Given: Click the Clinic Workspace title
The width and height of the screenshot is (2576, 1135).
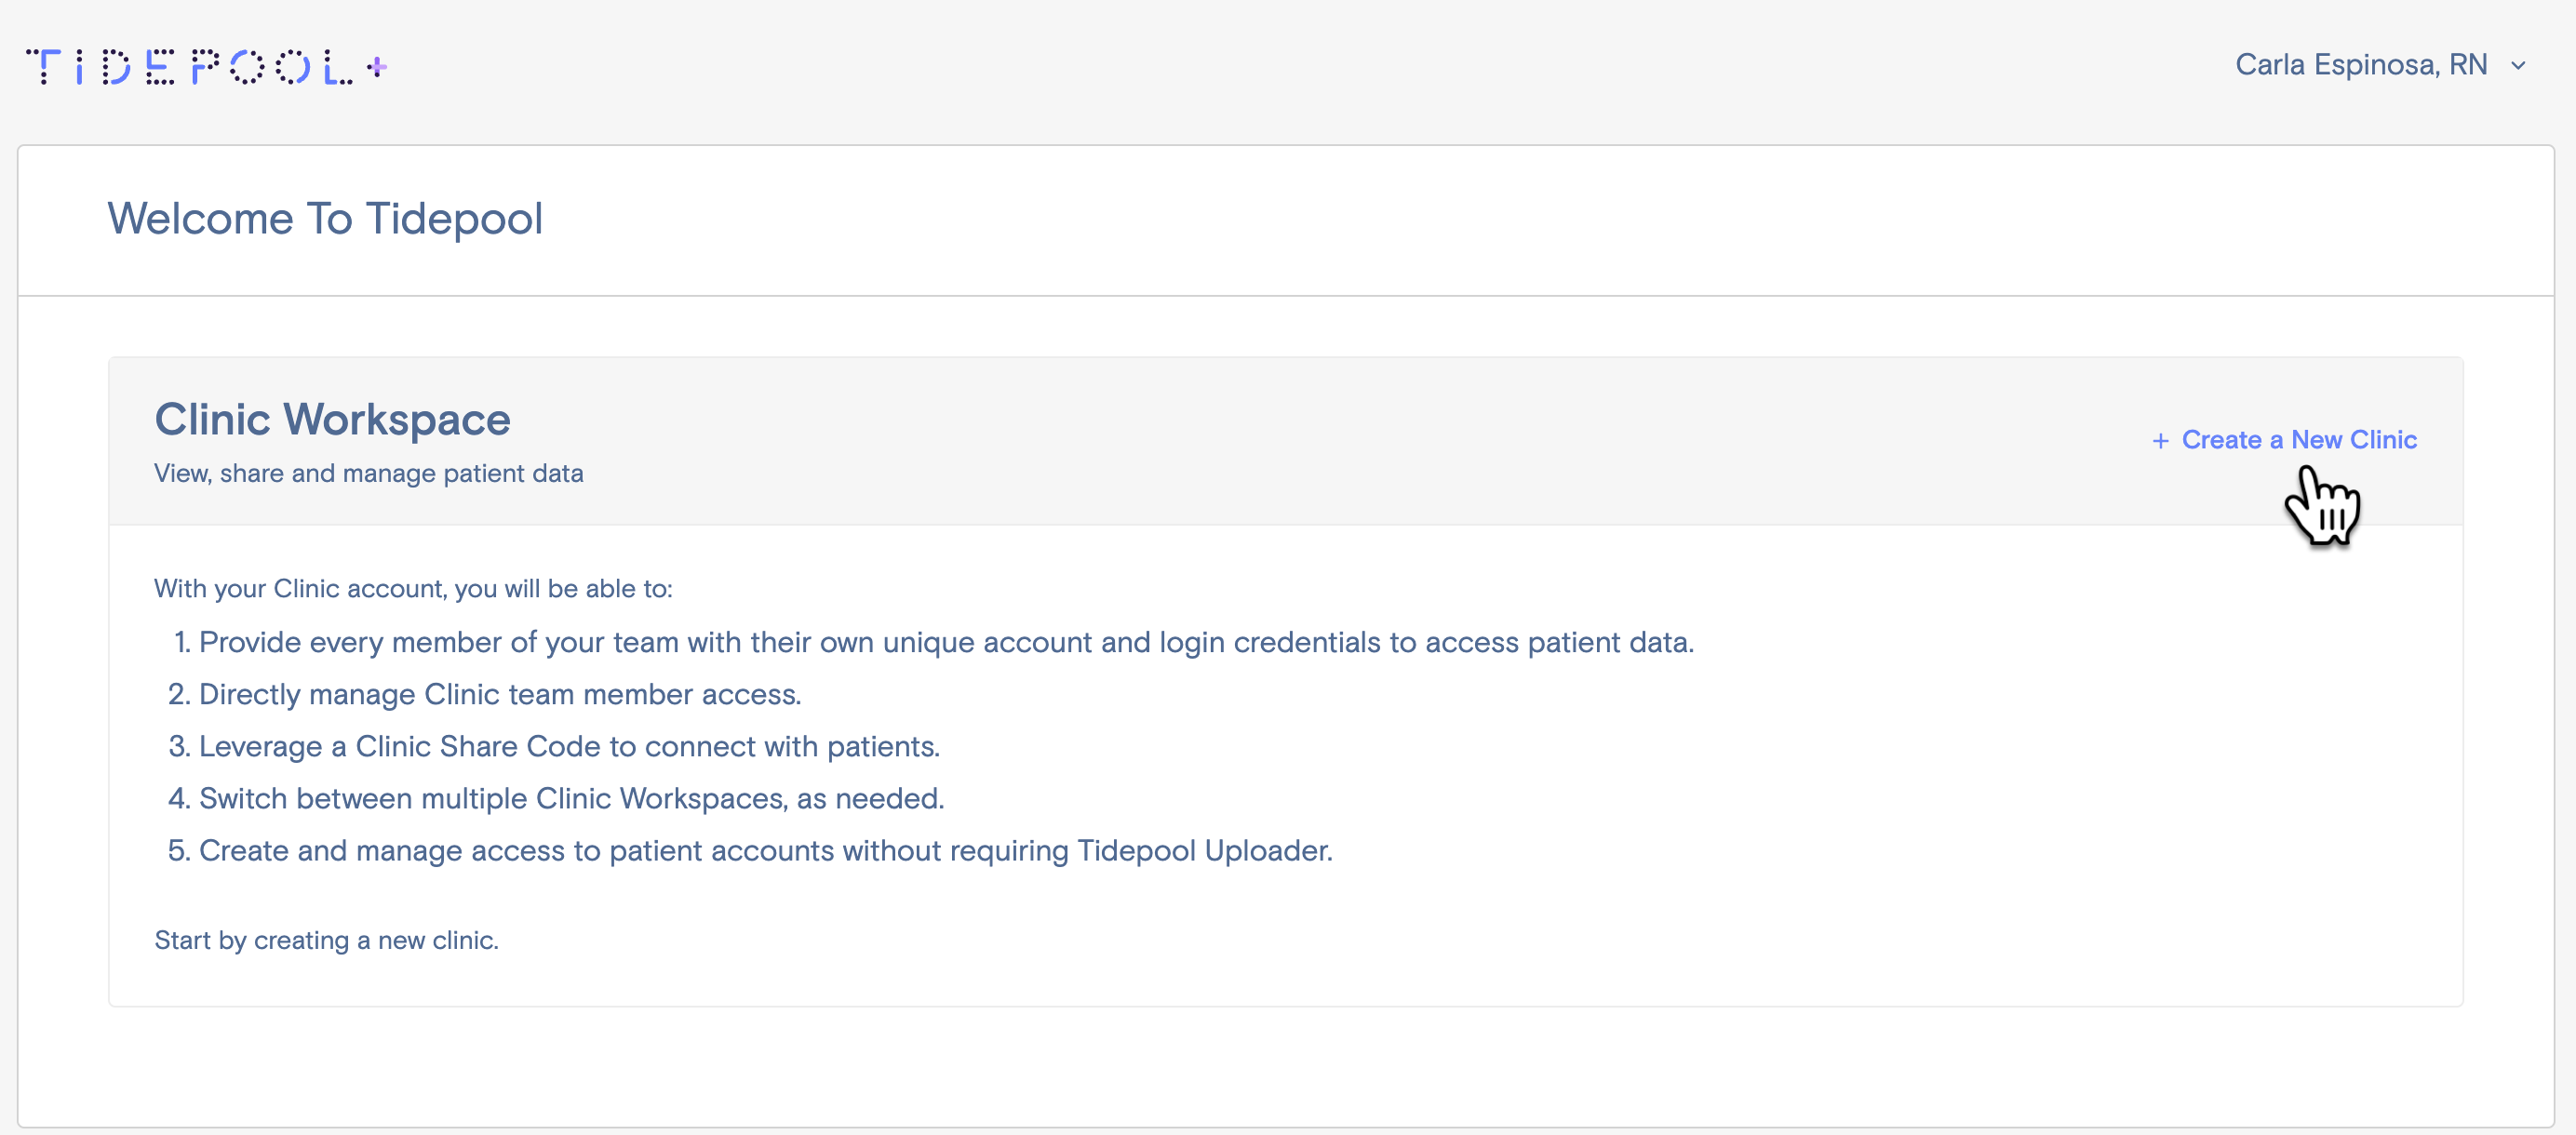Looking at the screenshot, I should point(332,419).
